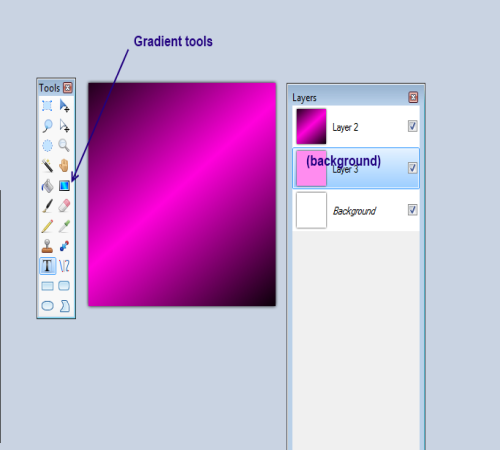Screen dimensions: 500x450
Task: Select the Magic Wand tool
Action: pyautogui.click(x=47, y=166)
